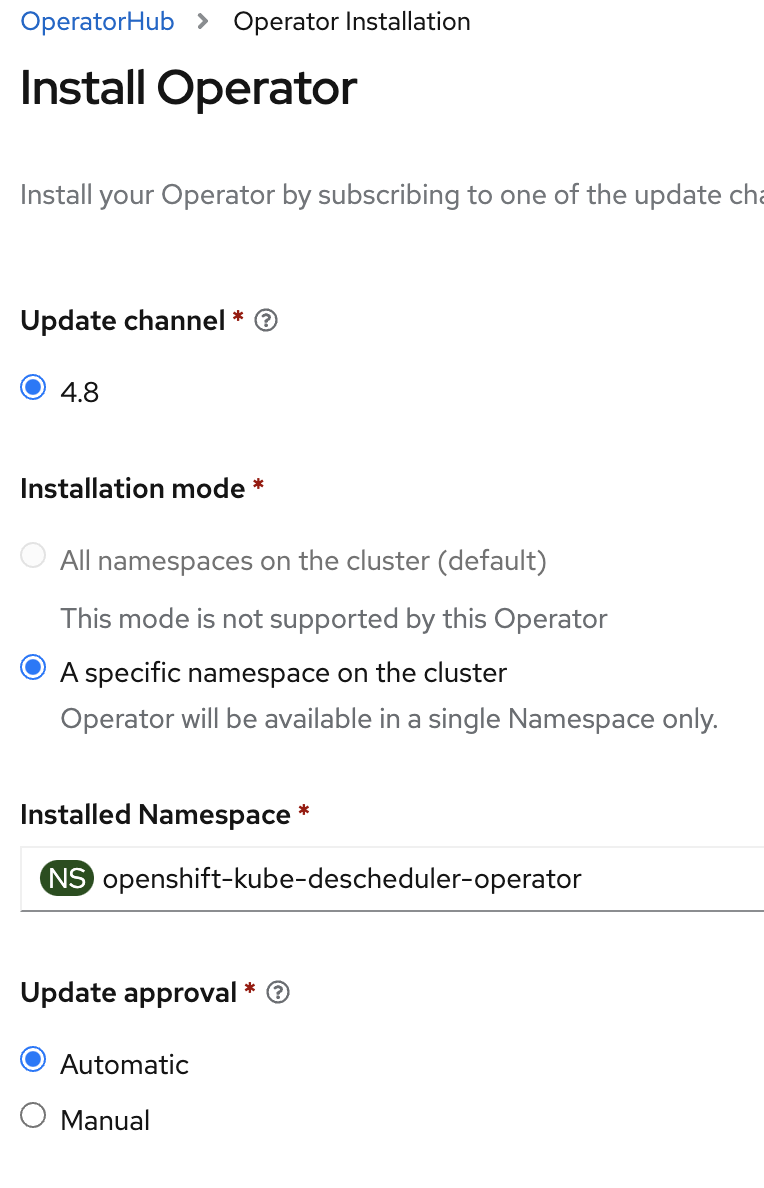Click the Operator Installation breadcrumb entry
The width and height of the screenshot is (764, 1188).
pyautogui.click(x=351, y=20)
